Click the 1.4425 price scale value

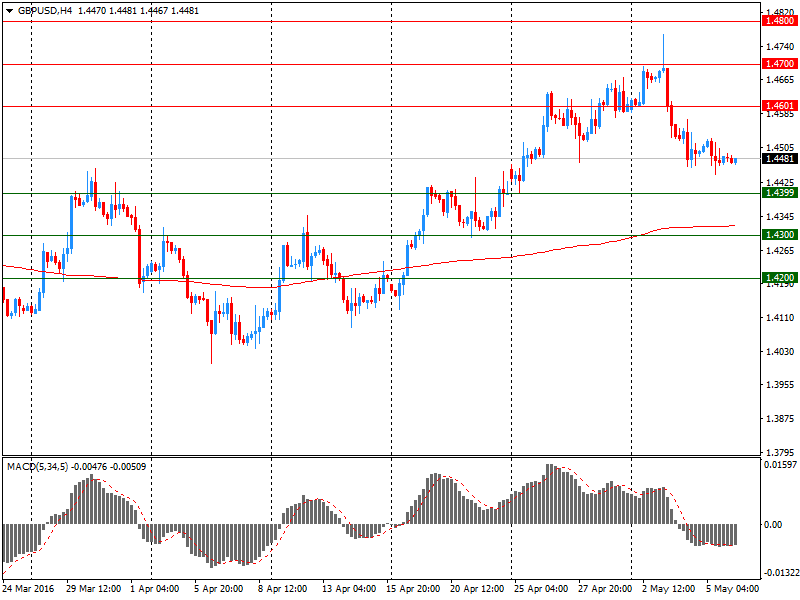tap(780, 183)
